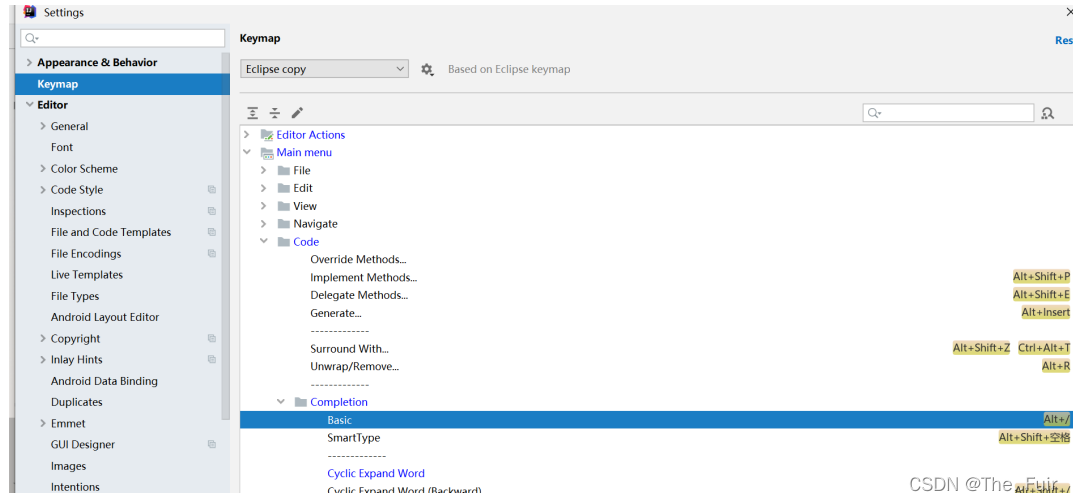
Task: Click the pencil Edit Shortcut icon
Action: pos(297,113)
